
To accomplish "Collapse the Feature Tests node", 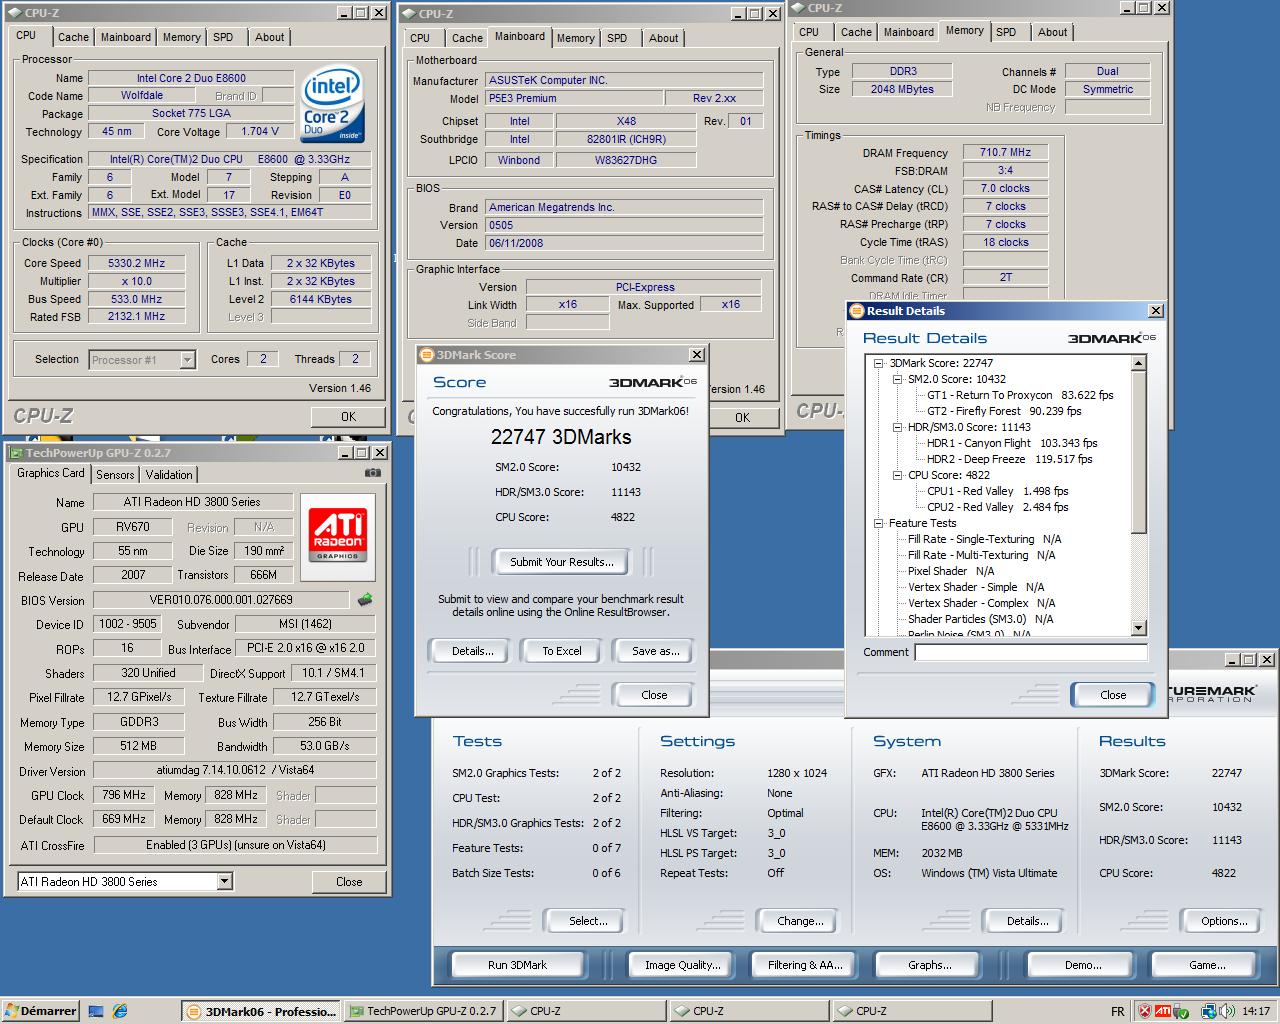I will tap(879, 523).
